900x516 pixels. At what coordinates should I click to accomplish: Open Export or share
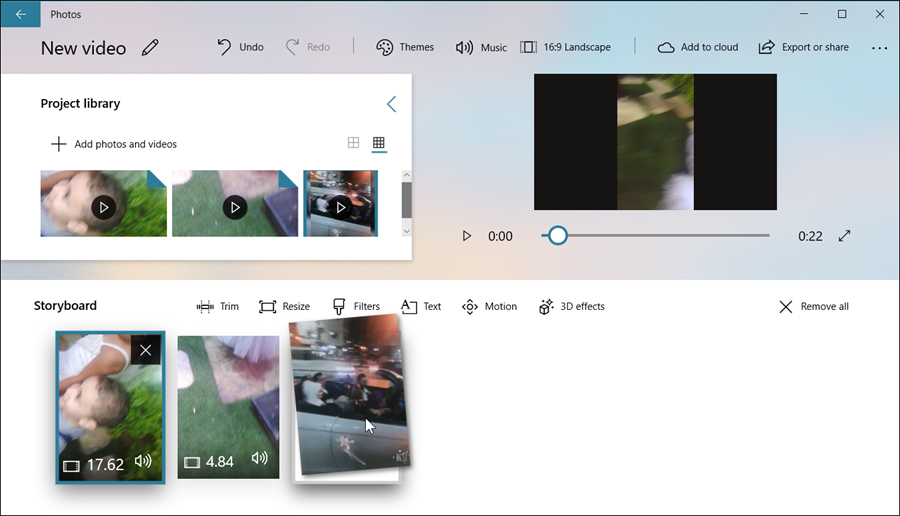coord(803,47)
